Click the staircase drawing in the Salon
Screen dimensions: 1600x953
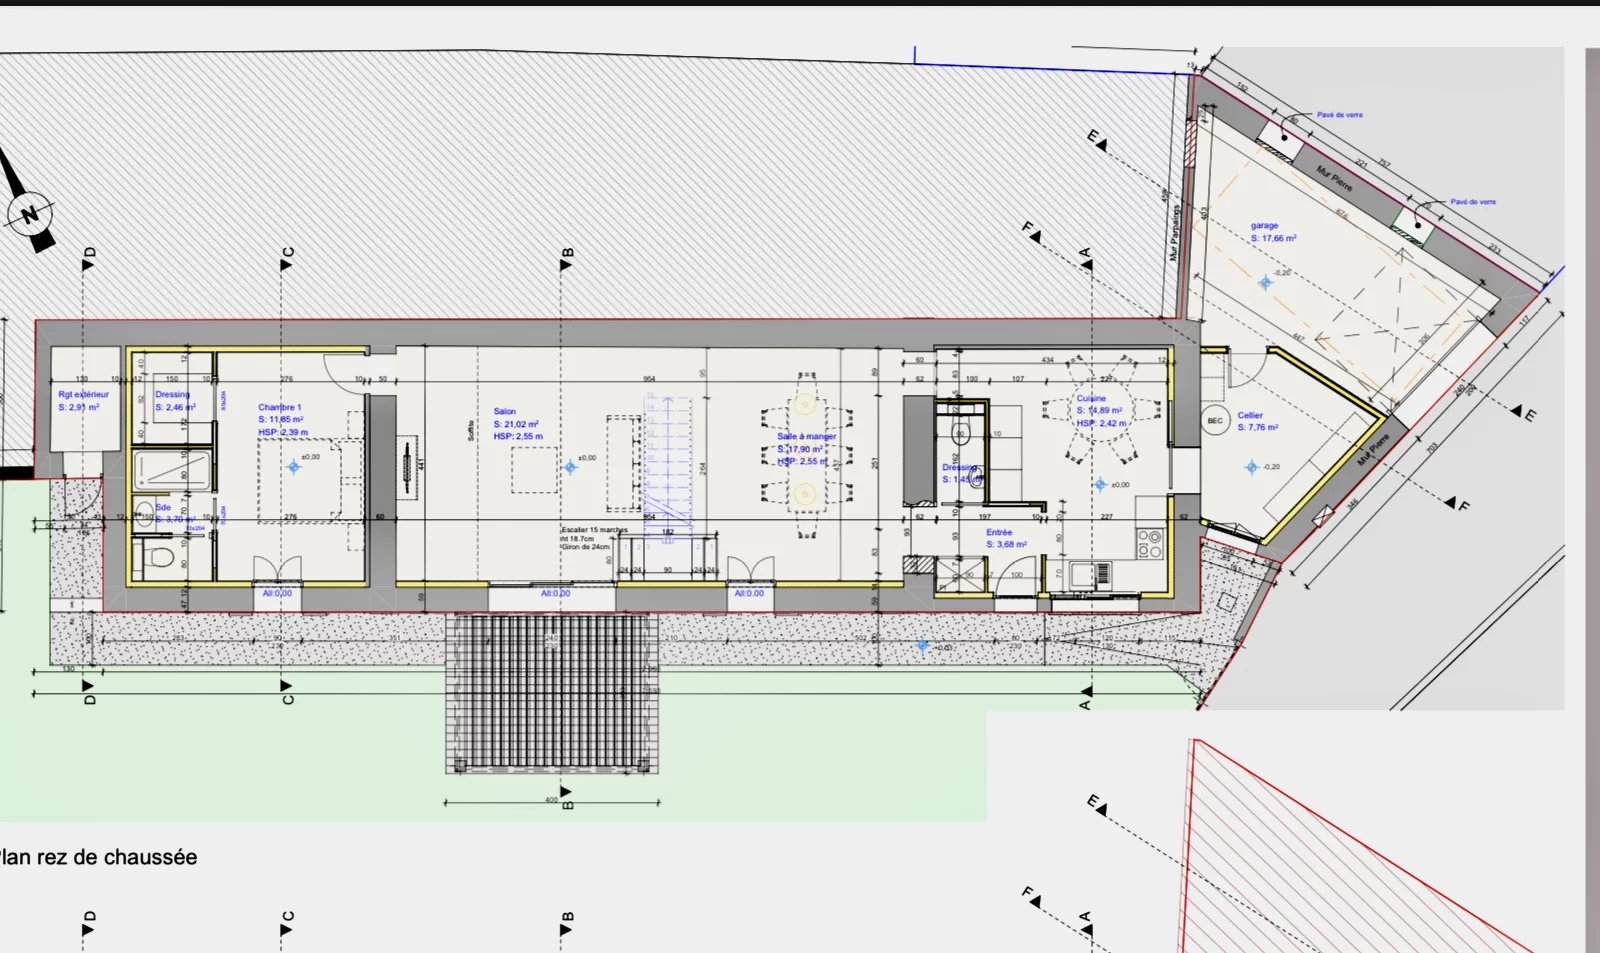pyautogui.click(x=667, y=455)
